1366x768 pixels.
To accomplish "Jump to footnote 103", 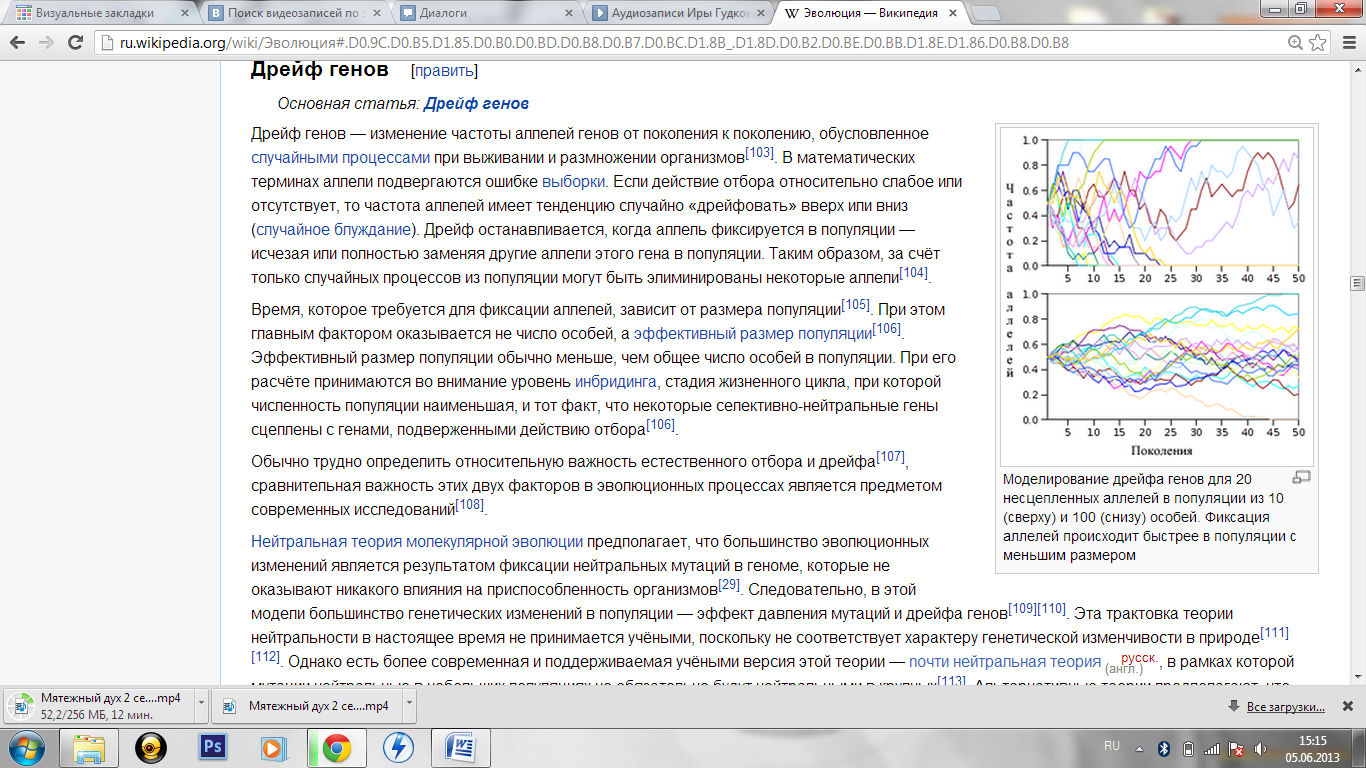I will (x=760, y=153).
